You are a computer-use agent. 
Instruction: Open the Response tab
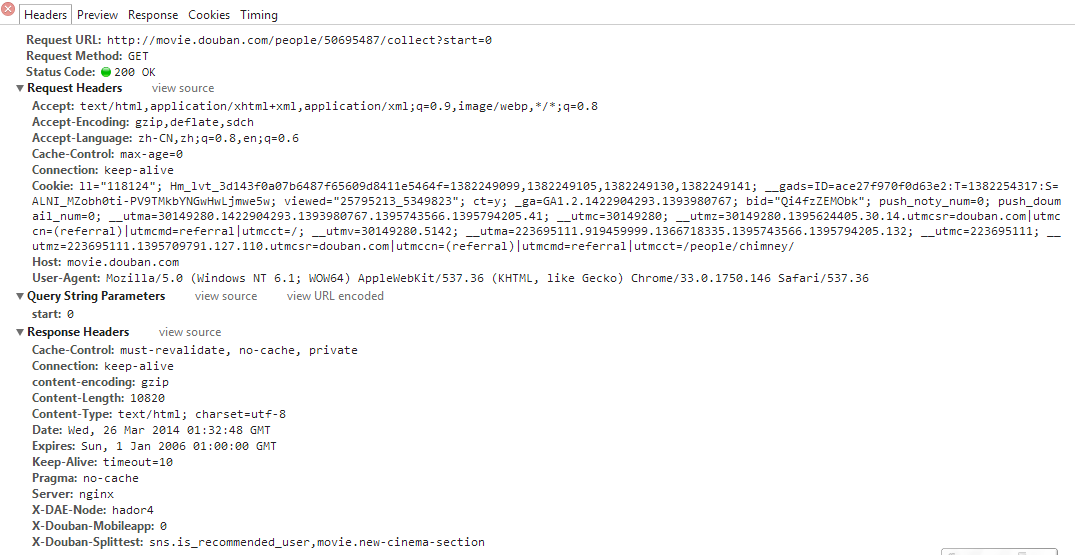[153, 14]
